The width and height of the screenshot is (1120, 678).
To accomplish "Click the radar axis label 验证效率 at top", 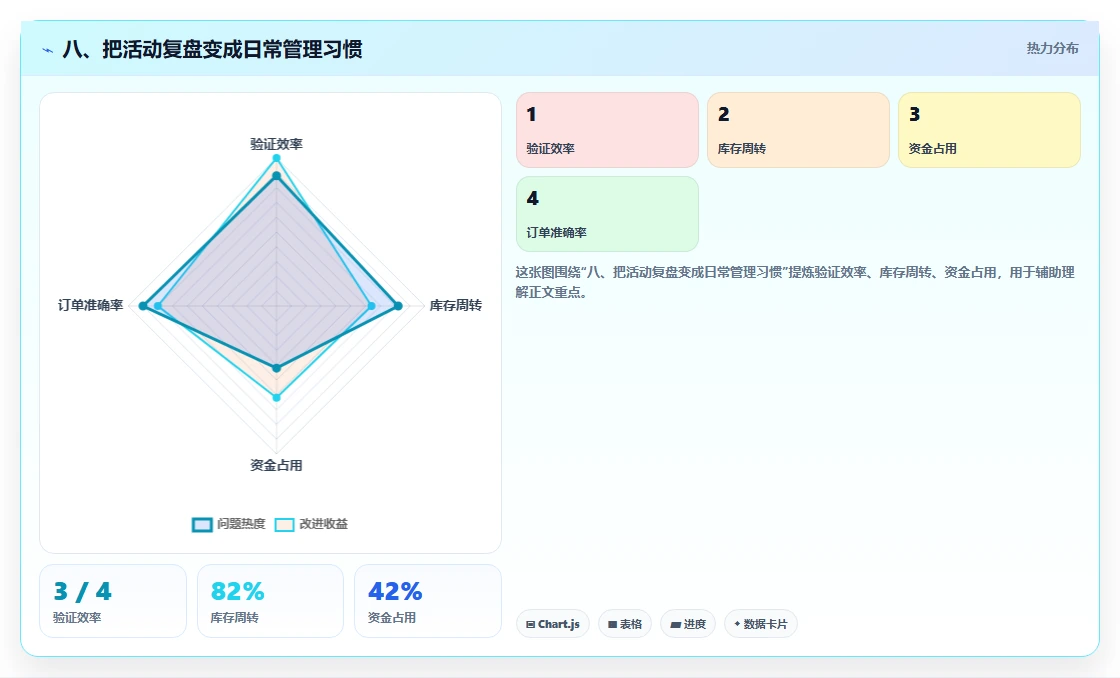I will (x=276, y=144).
